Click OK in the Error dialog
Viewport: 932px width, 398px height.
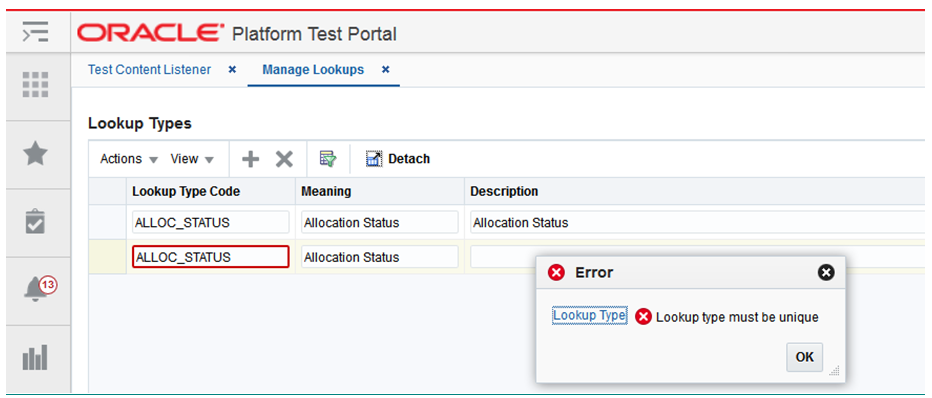tap(804, 357)
